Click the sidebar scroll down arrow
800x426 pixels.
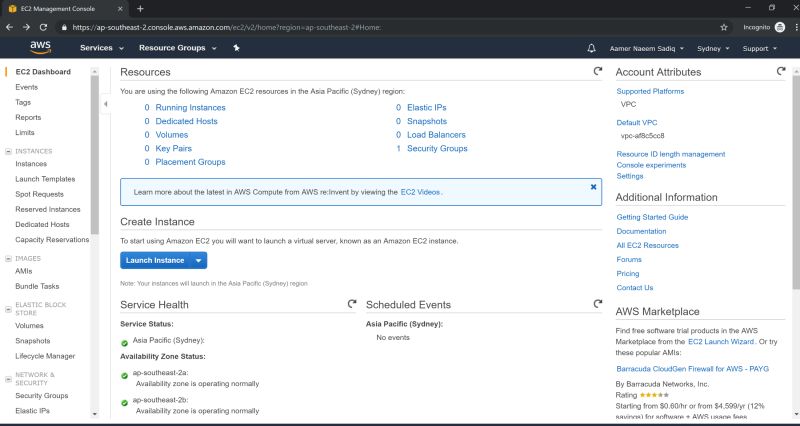pos(94,414)
